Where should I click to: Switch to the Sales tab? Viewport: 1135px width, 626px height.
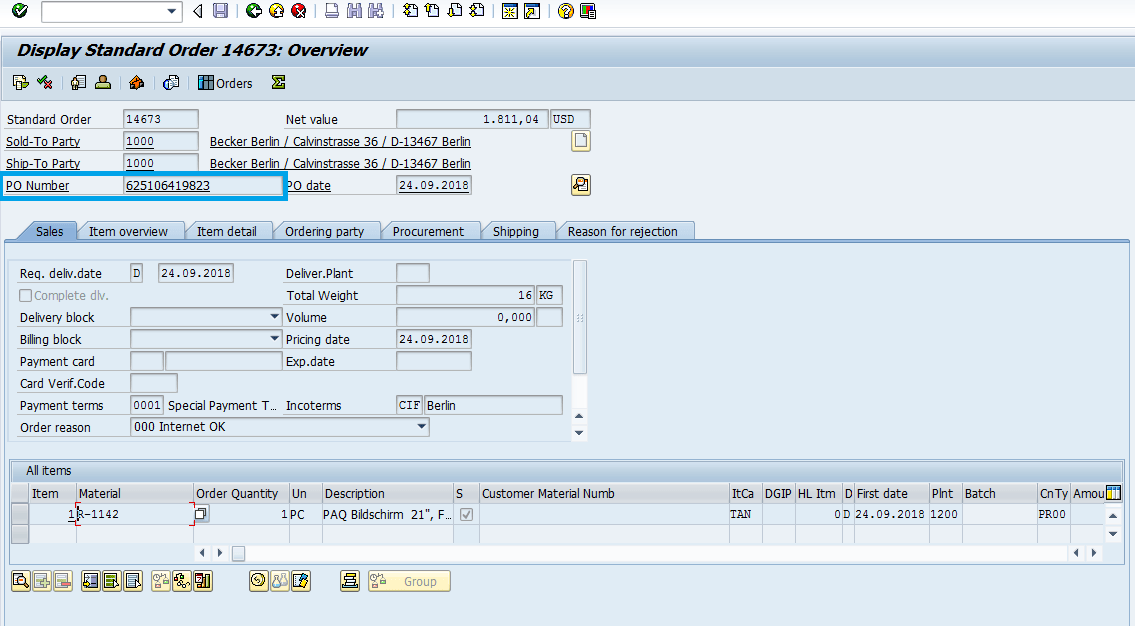49,231
